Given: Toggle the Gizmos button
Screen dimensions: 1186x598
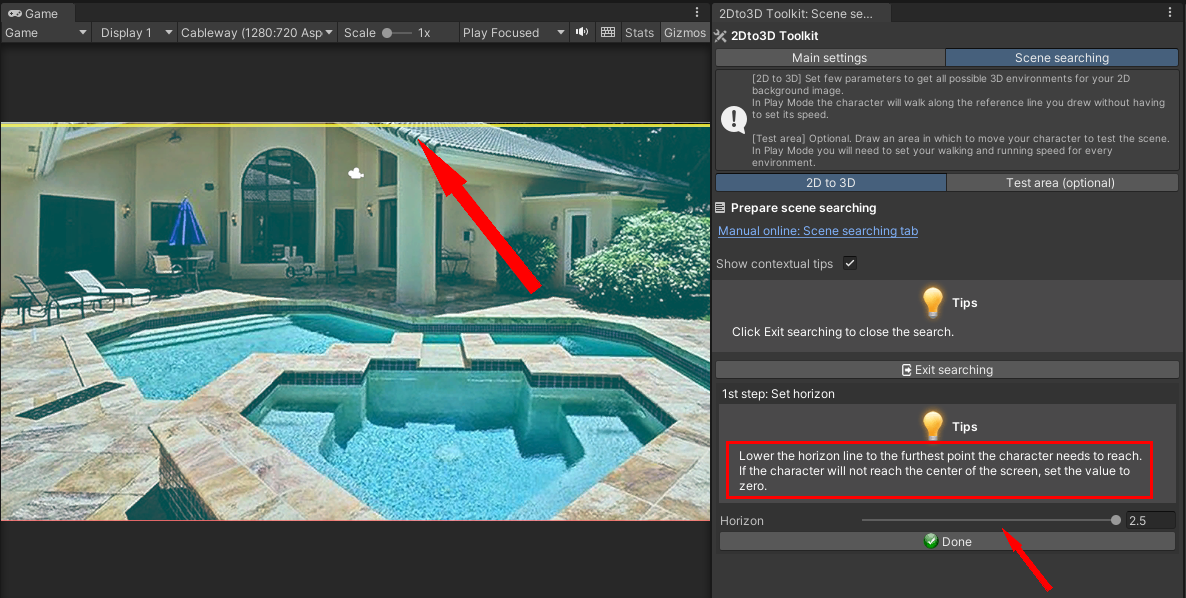Looking at the screenshot, I should click(684, 33).
